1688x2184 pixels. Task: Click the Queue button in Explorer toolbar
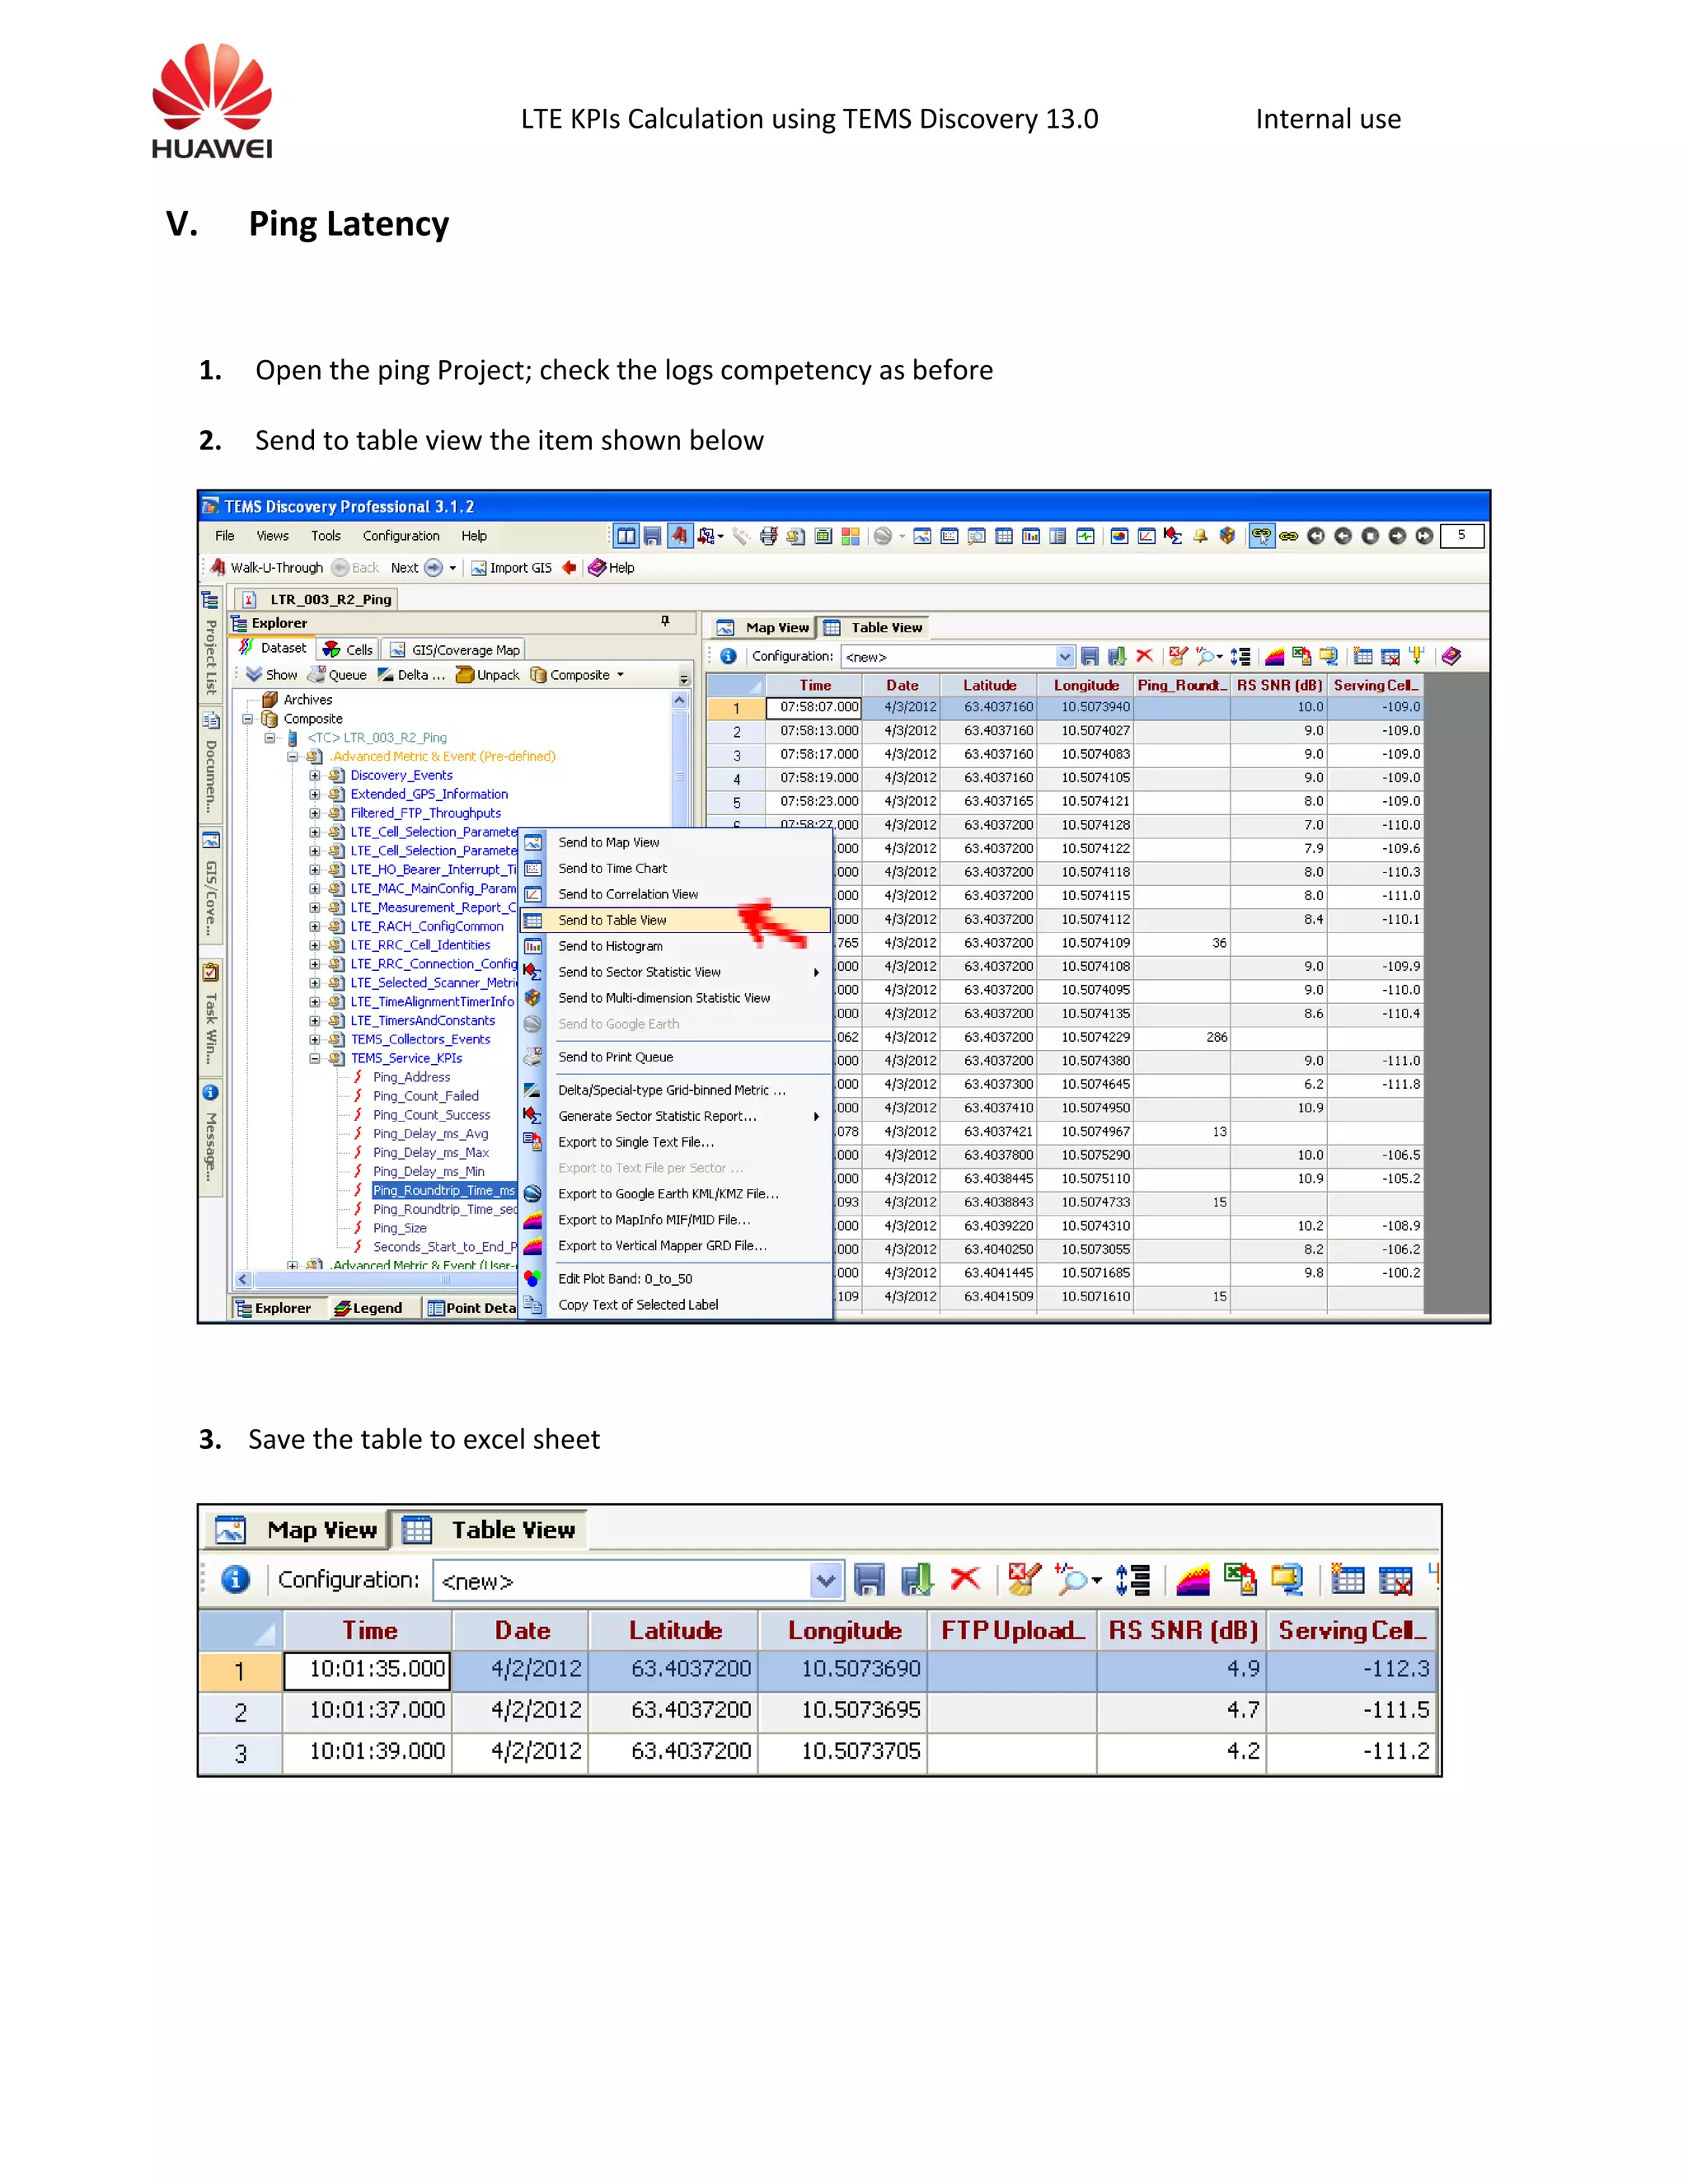pyautogui.click(x=337, y=675)
